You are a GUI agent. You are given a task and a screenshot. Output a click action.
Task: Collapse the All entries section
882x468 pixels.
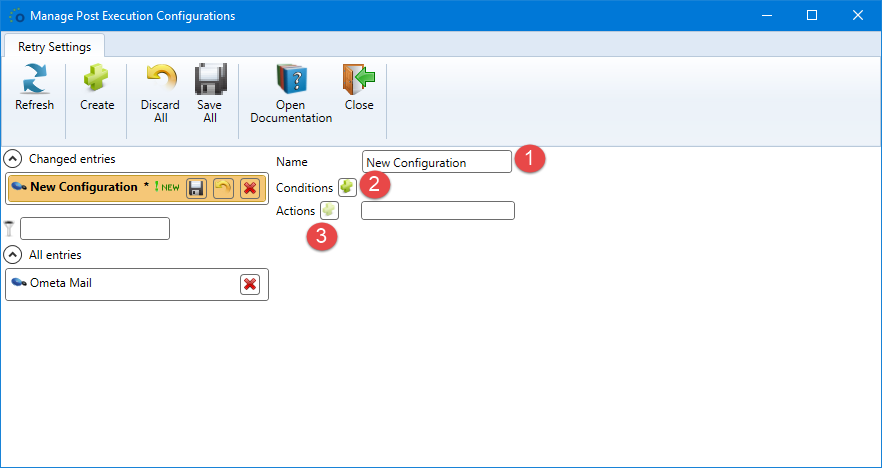click(x=12, y=255)
